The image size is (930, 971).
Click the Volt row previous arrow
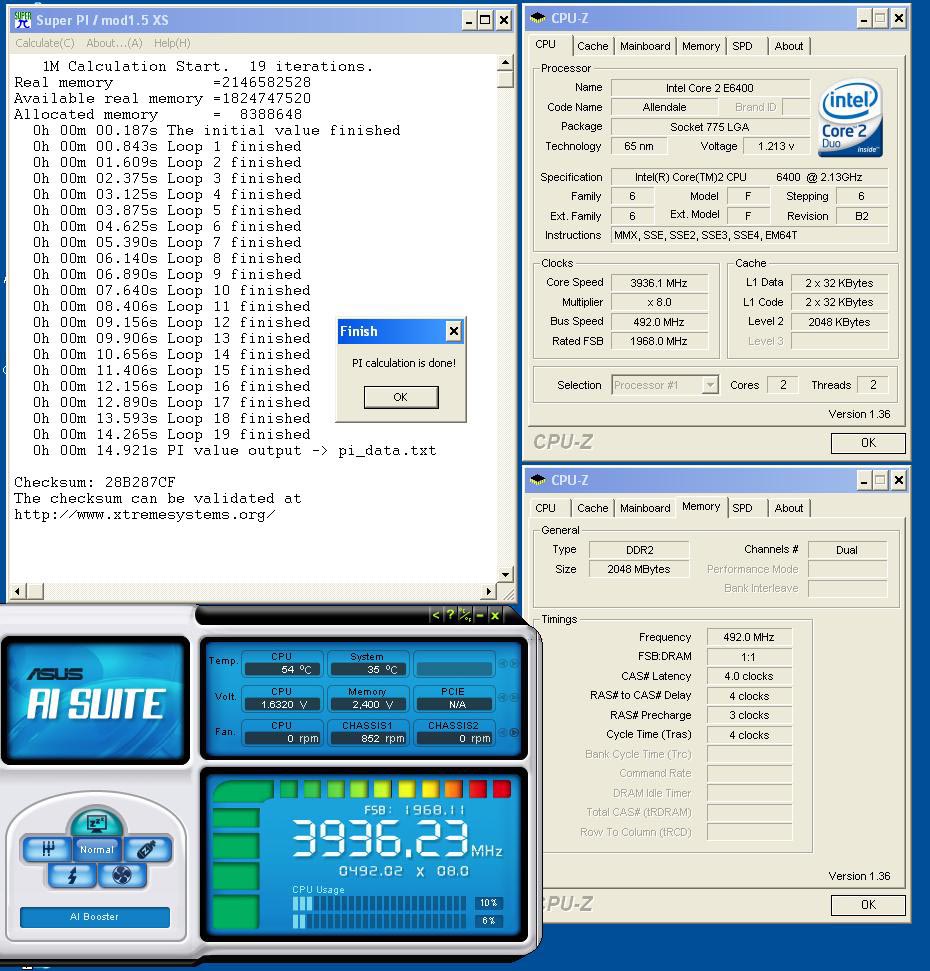coord(503,698)
